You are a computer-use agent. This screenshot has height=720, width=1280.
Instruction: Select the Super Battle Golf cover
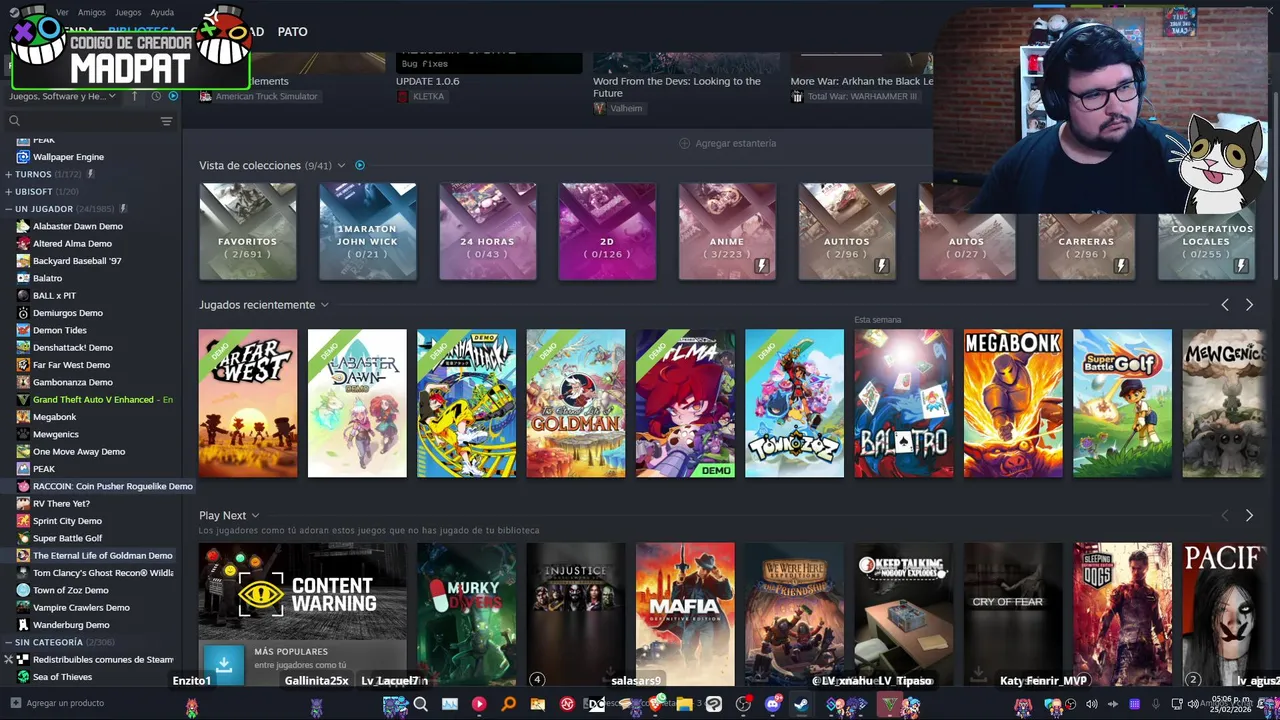(1122, 403)
